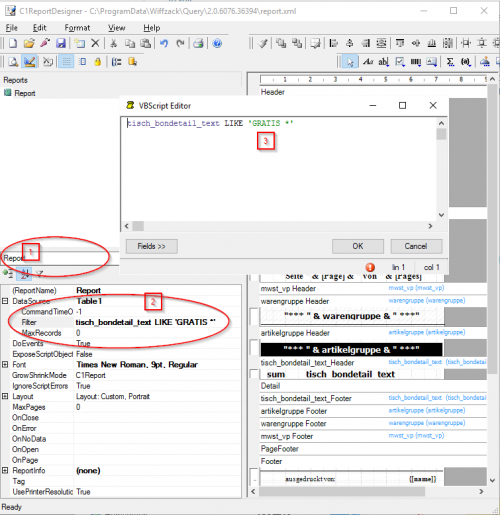The image size is (500, 515).
Task: Click the Filter property value field
Action: pos(157,322)
